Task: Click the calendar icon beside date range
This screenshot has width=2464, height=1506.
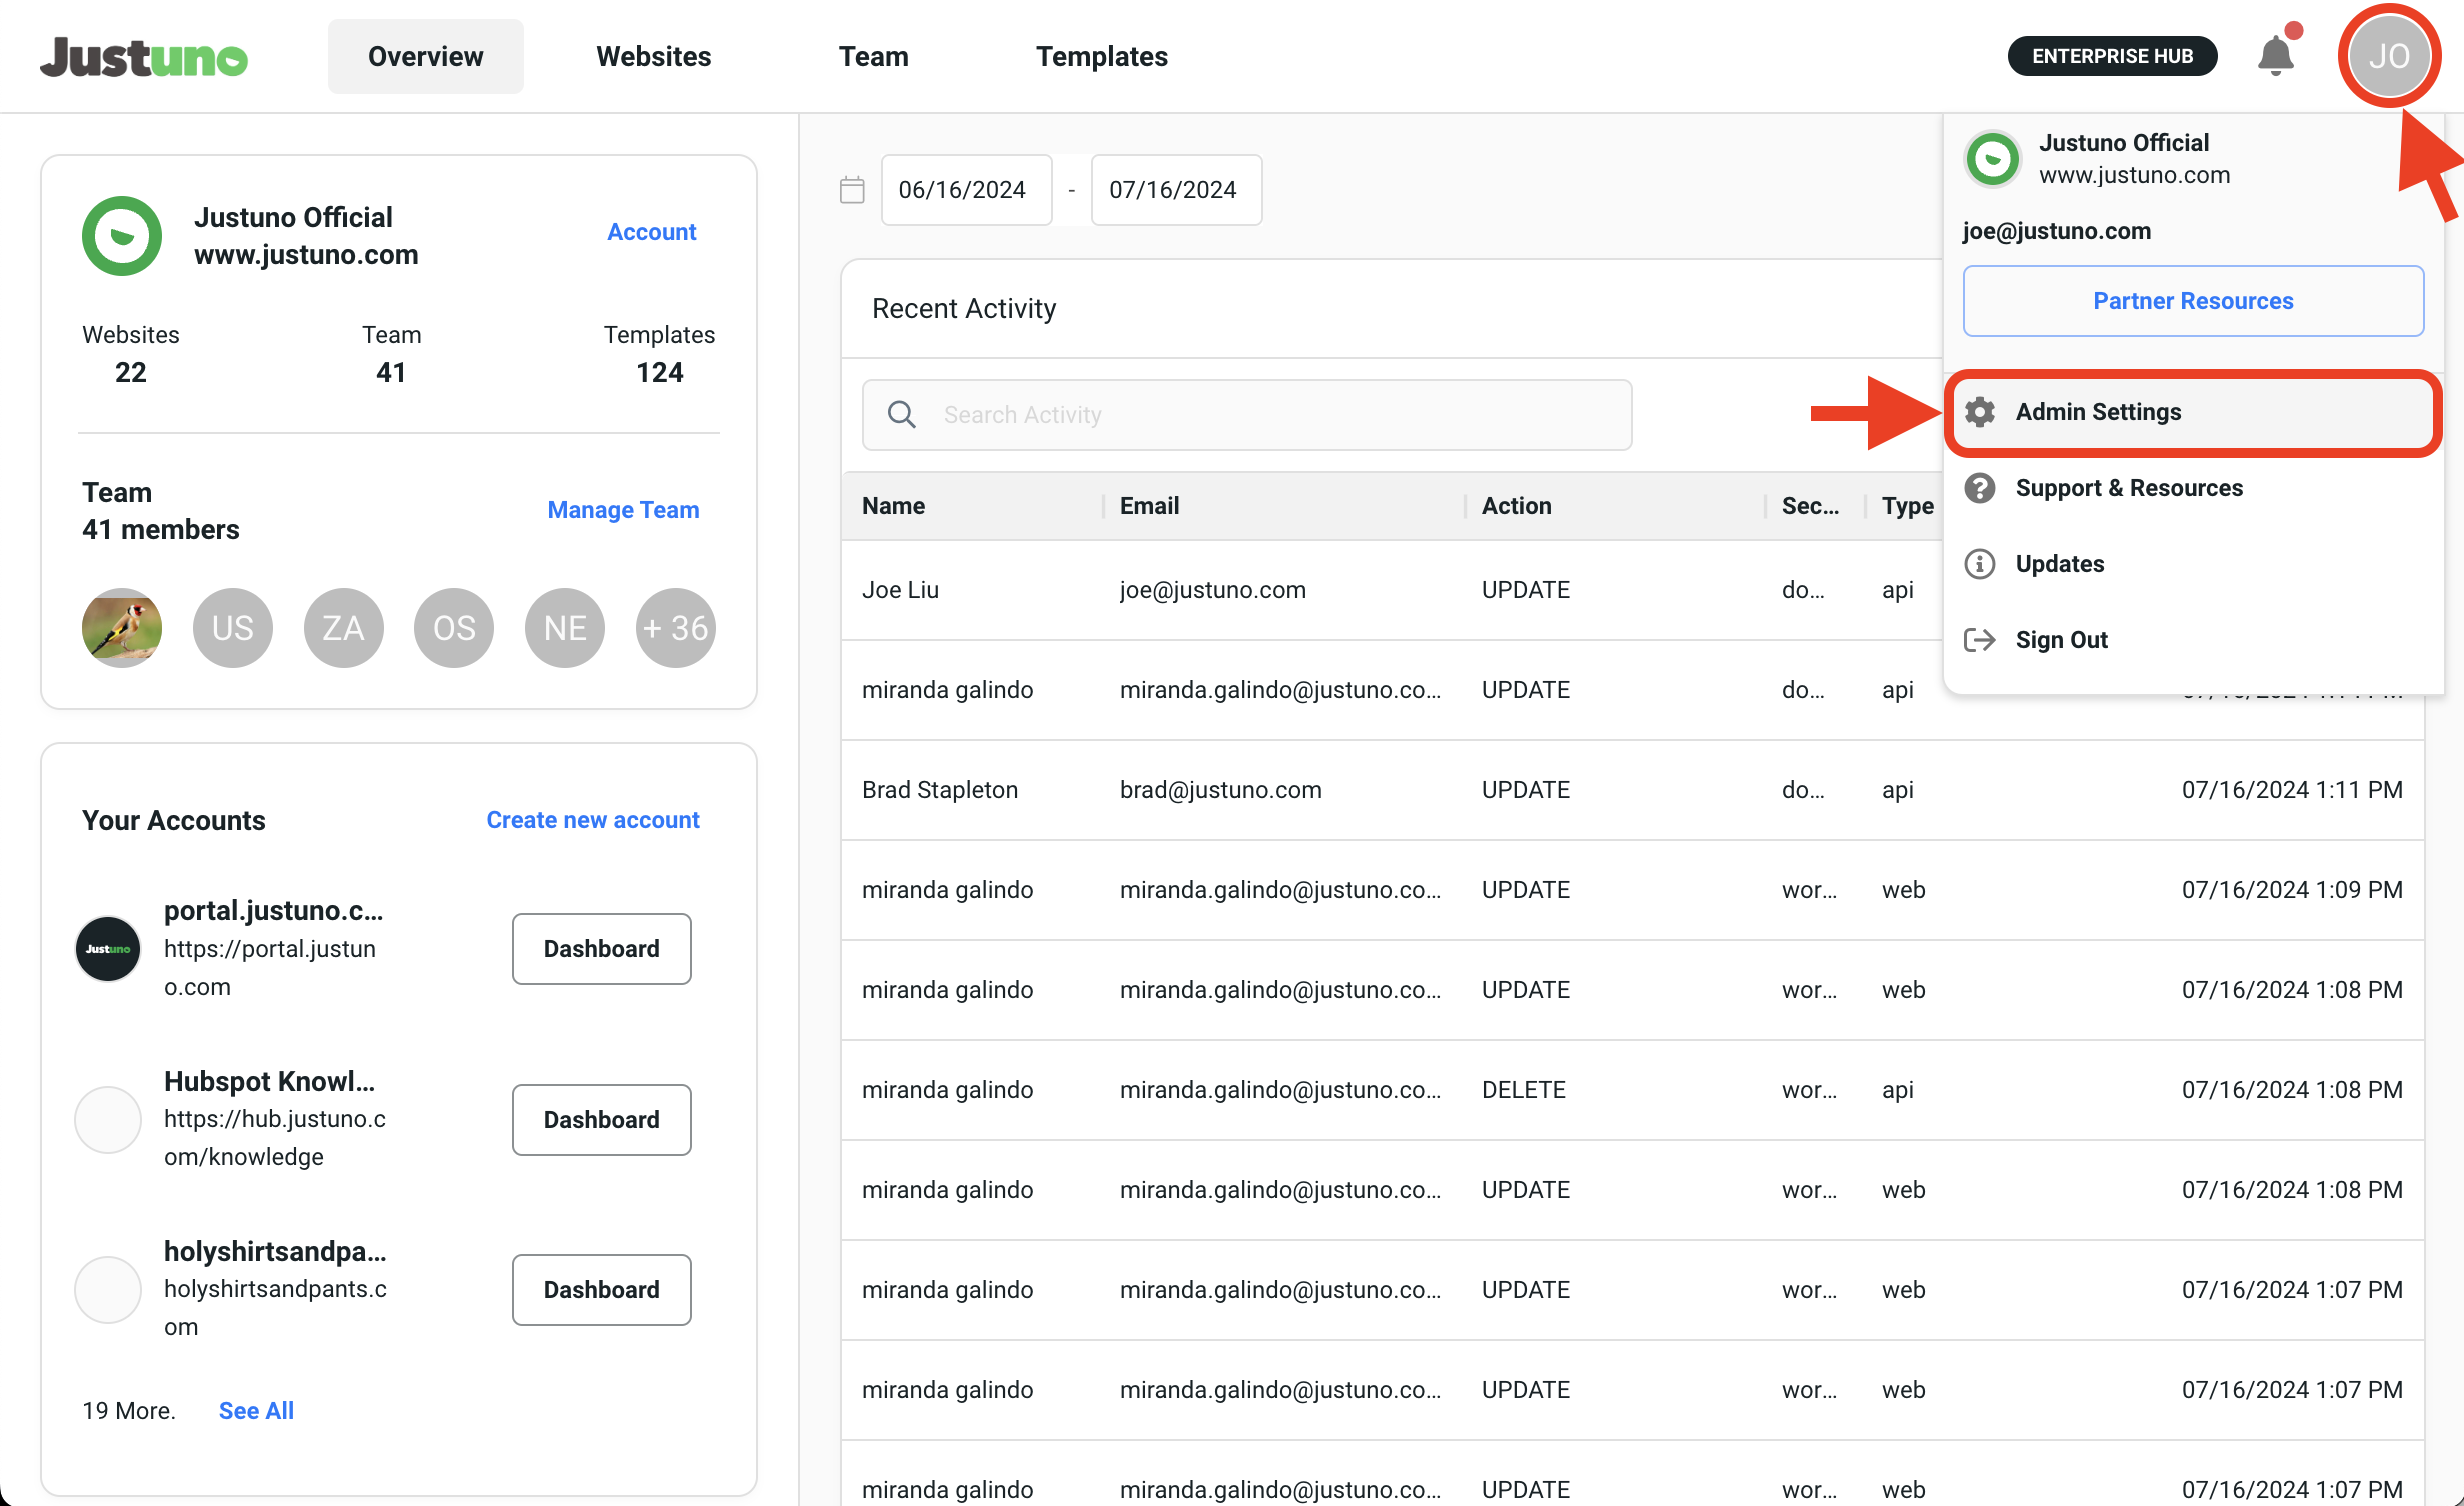Action: 852,190
